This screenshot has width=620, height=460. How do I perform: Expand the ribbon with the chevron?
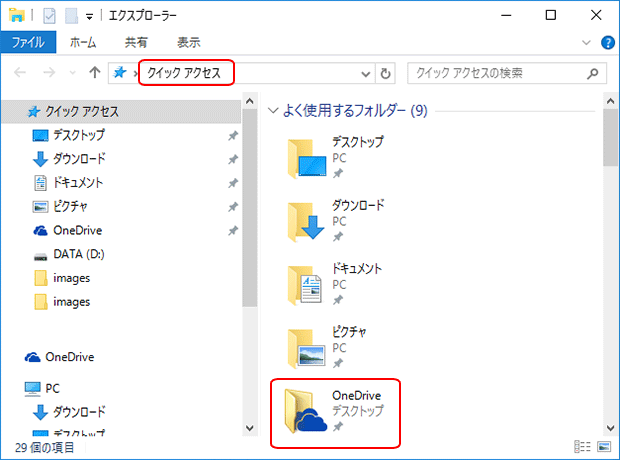(x=586, y=42)
